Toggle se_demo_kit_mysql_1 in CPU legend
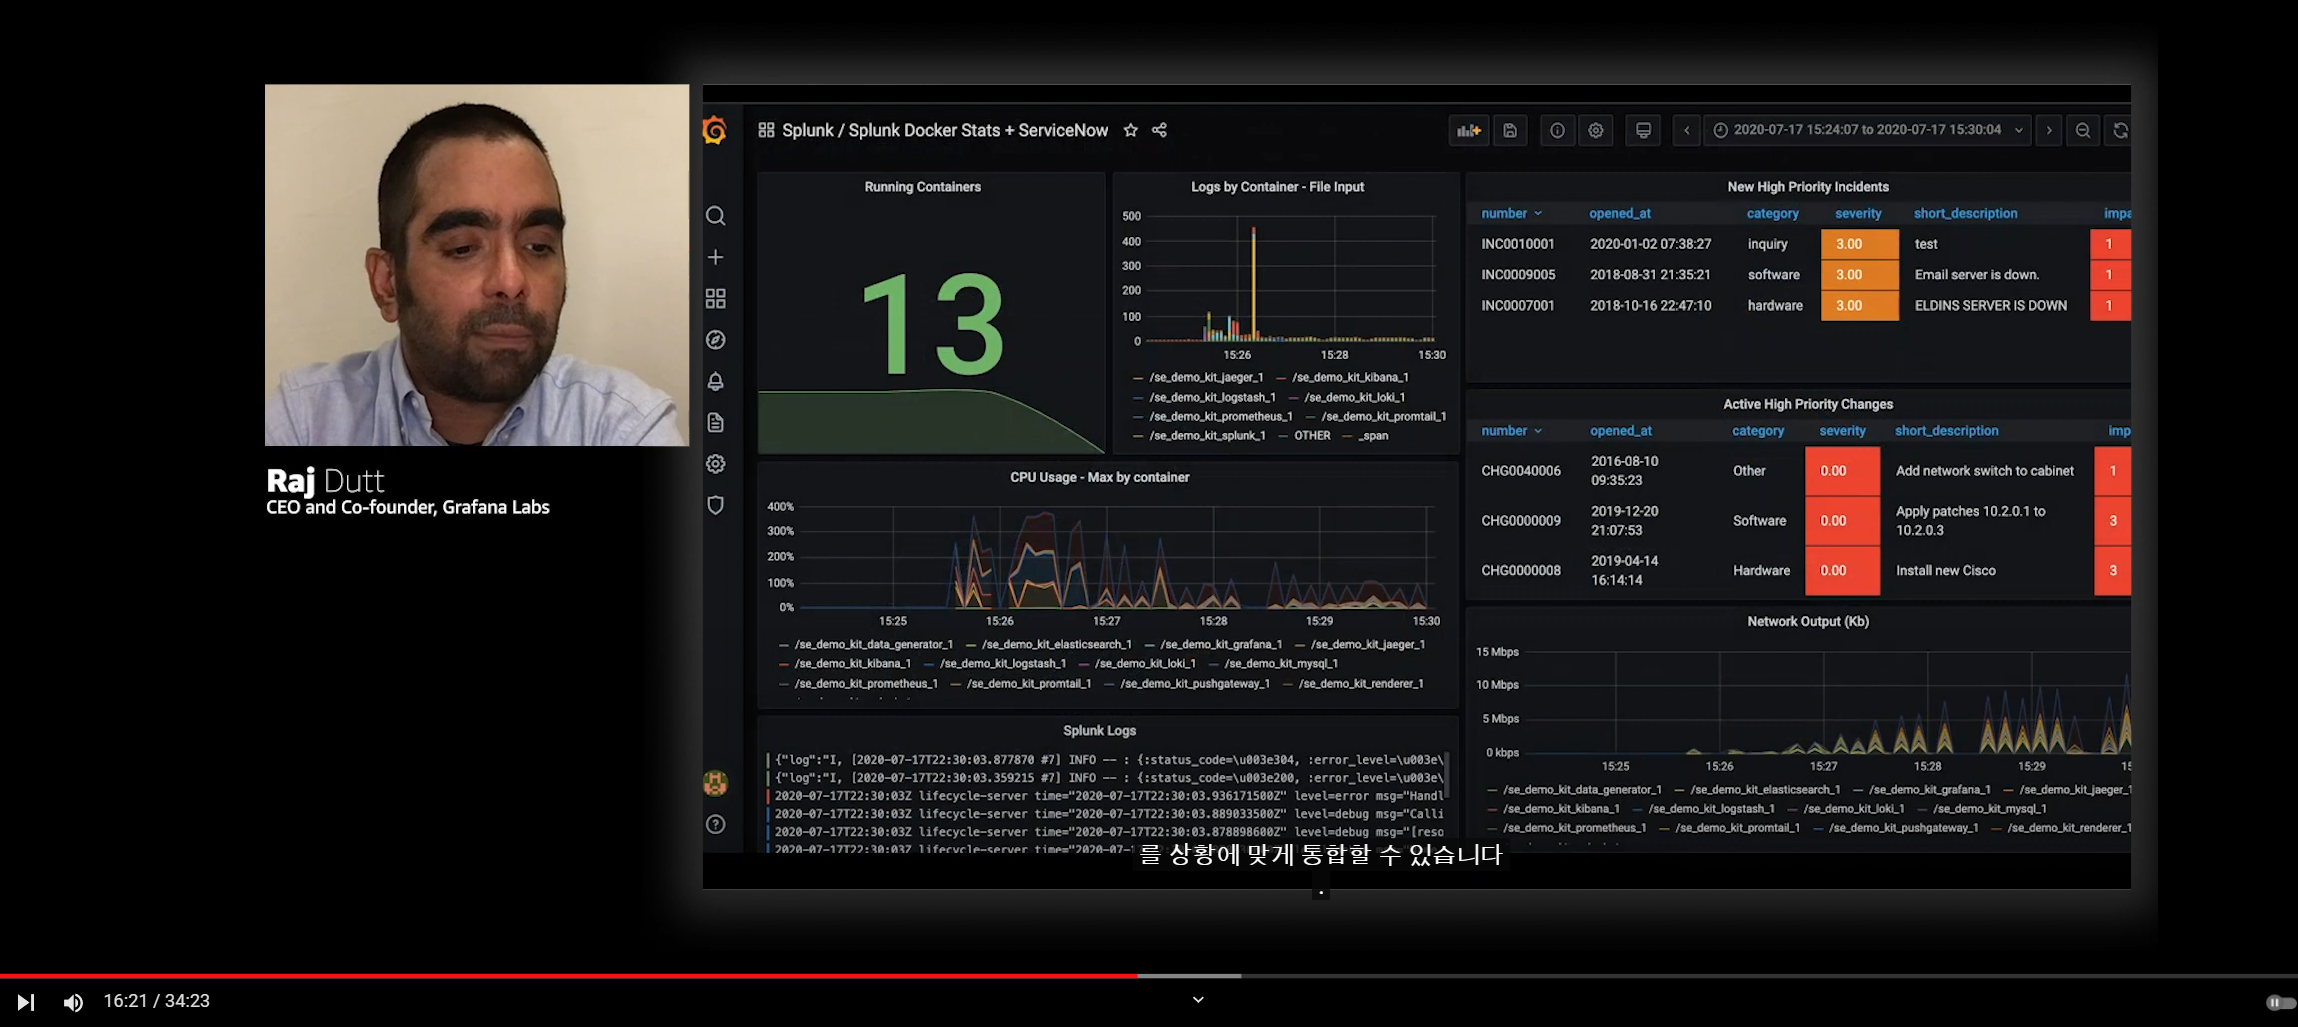 1281,663
